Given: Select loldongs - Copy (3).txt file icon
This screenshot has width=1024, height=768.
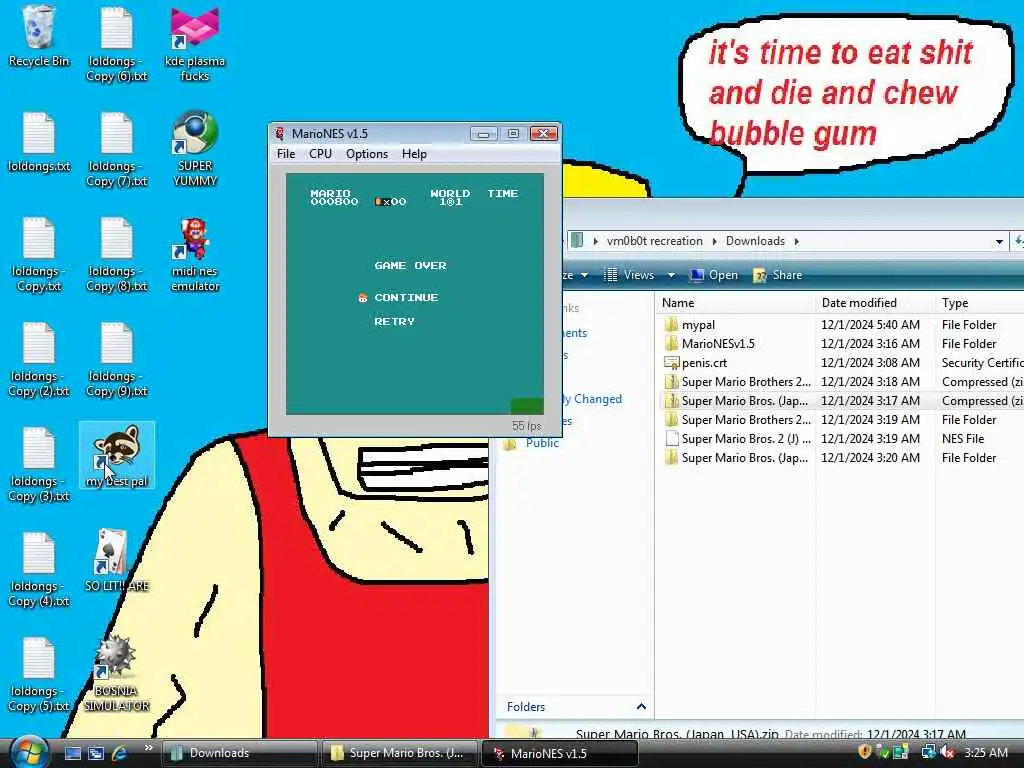Looking at the screenshot, I should 39,464.
